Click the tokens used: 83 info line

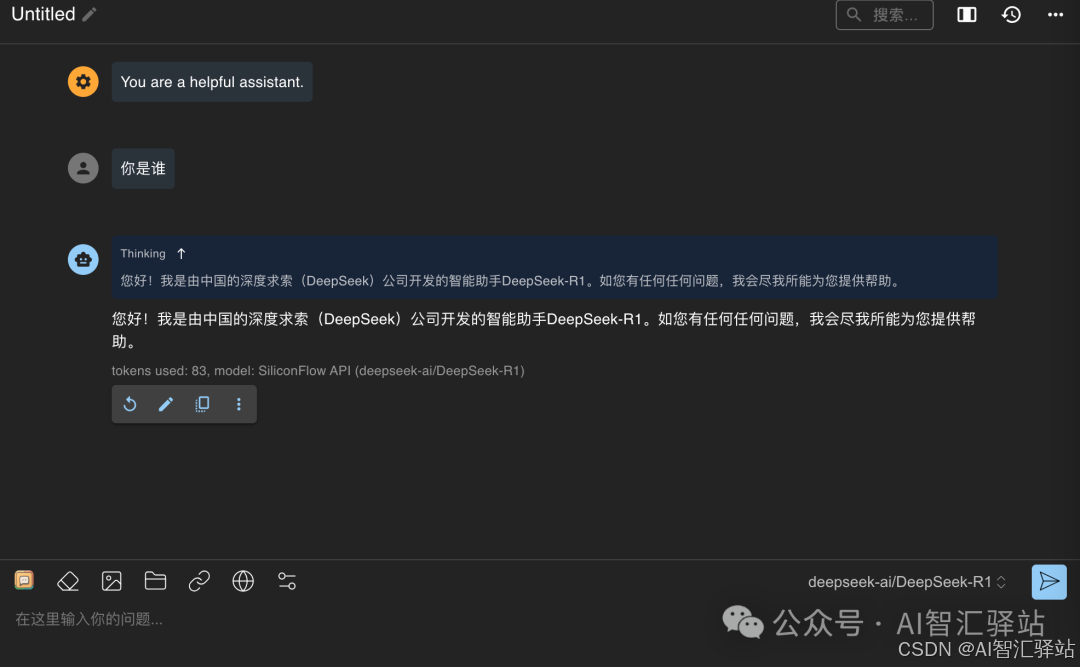tap(318, 371)
